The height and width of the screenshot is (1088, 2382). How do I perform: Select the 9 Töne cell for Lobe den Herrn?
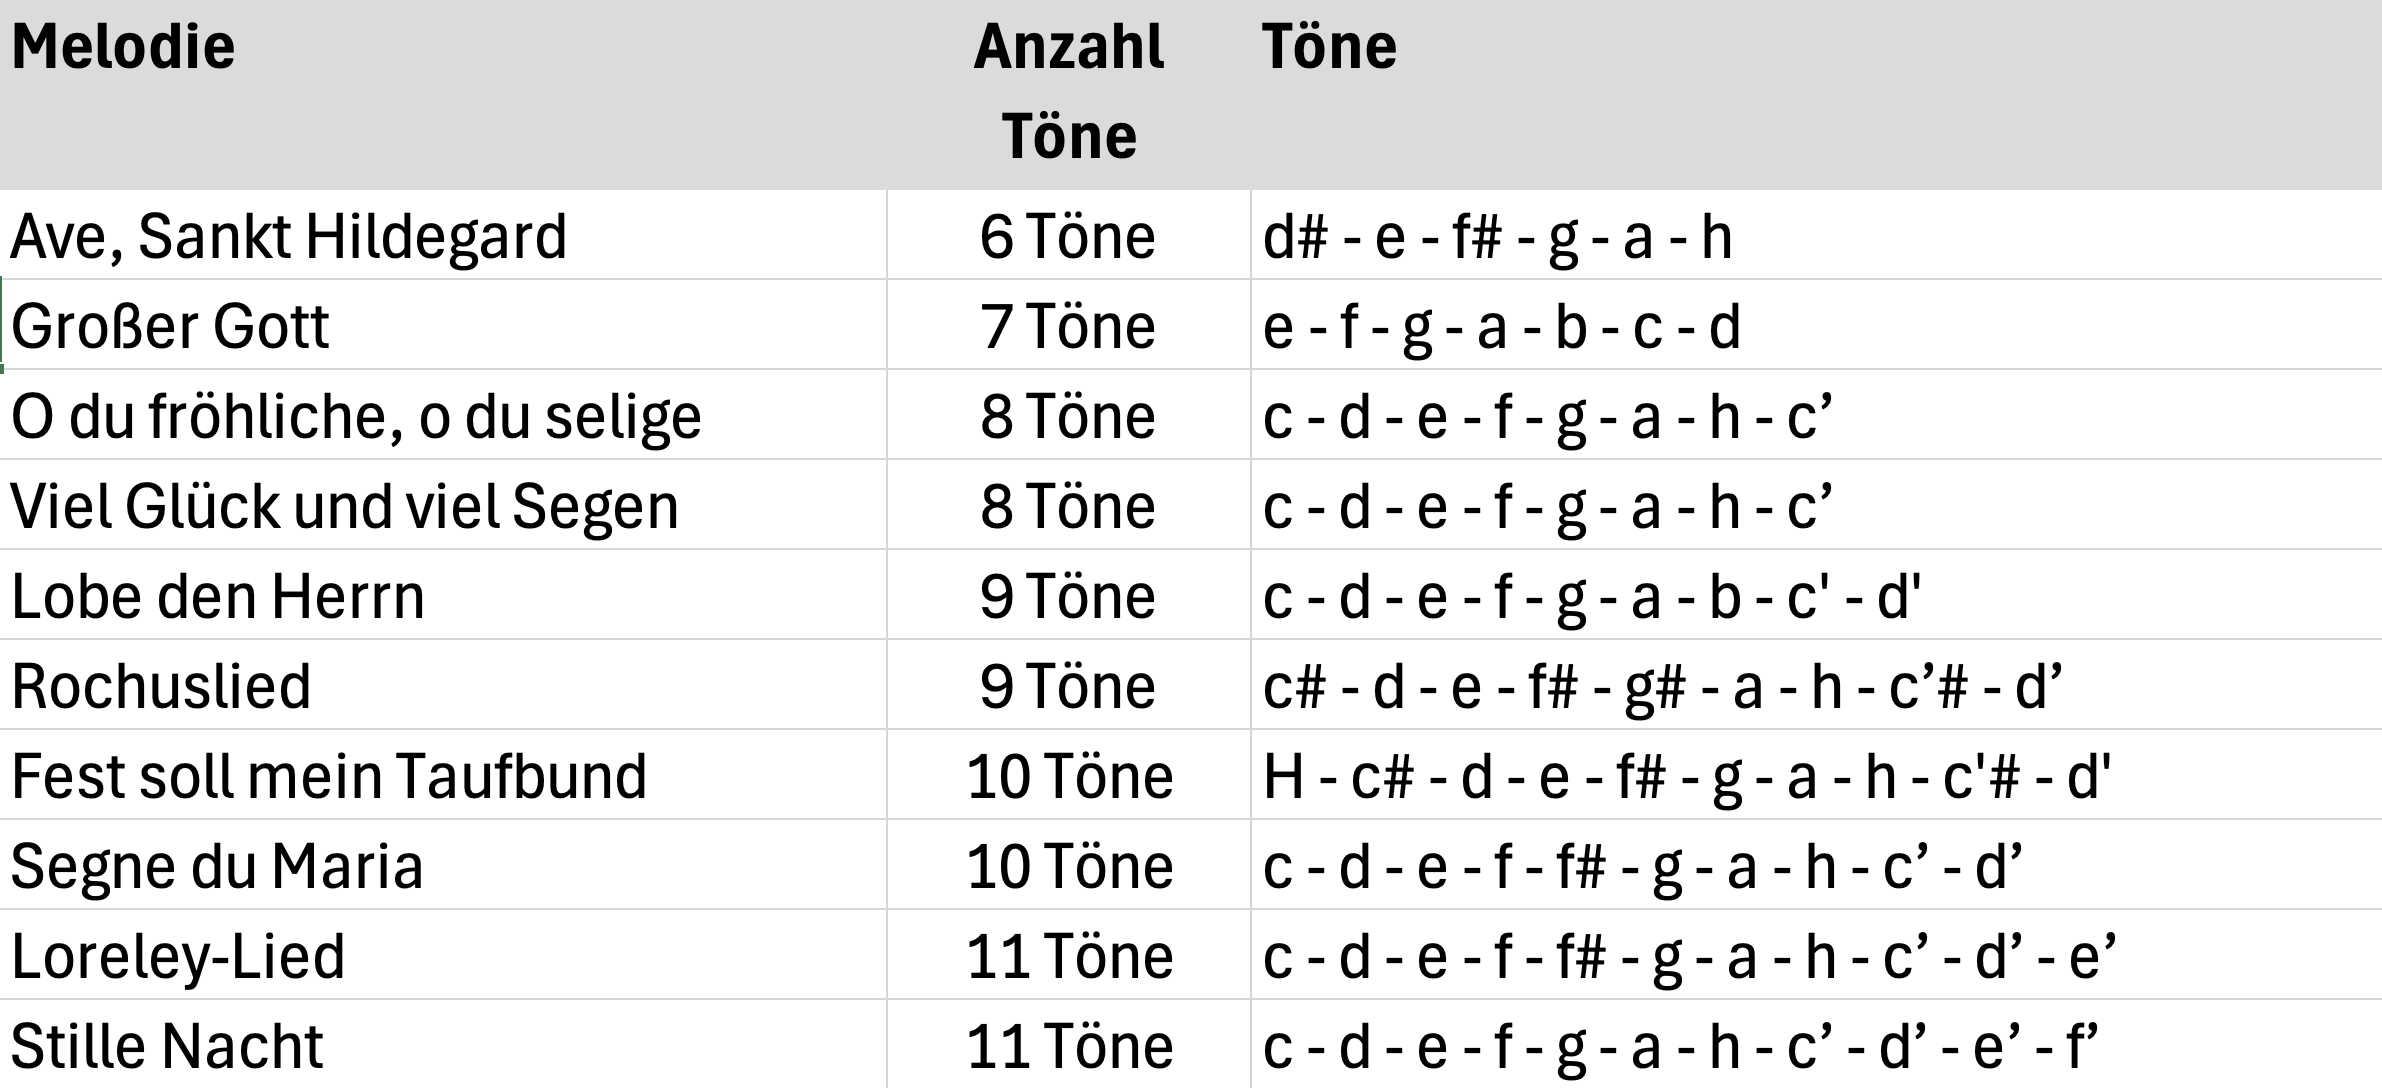click(1068, 595)
